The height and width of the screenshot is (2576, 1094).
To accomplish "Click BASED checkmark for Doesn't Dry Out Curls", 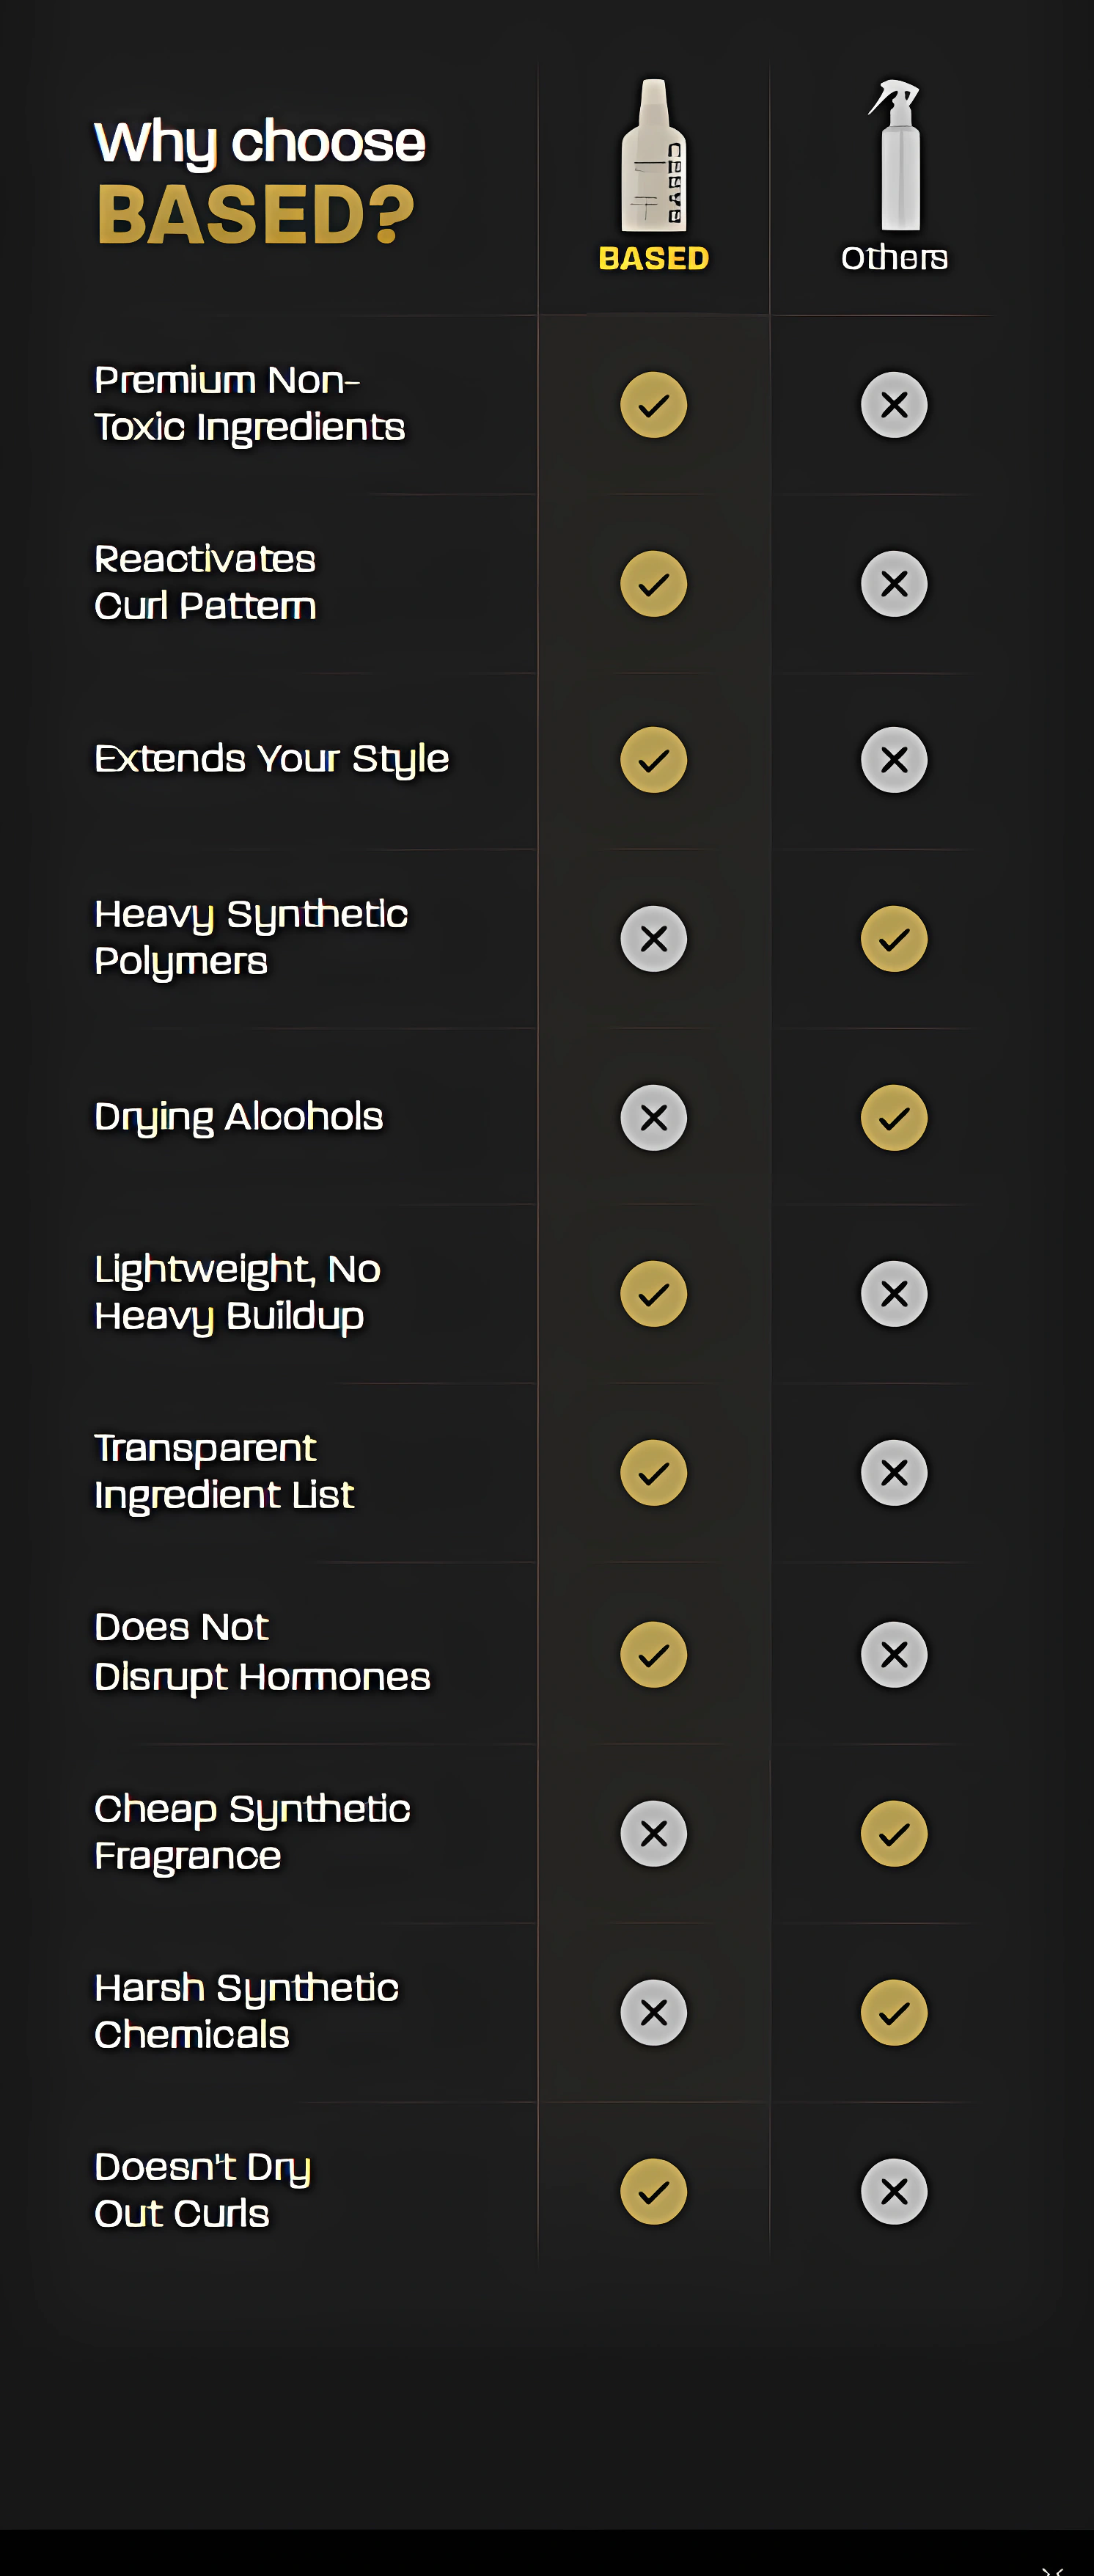I will (654, 2192).
